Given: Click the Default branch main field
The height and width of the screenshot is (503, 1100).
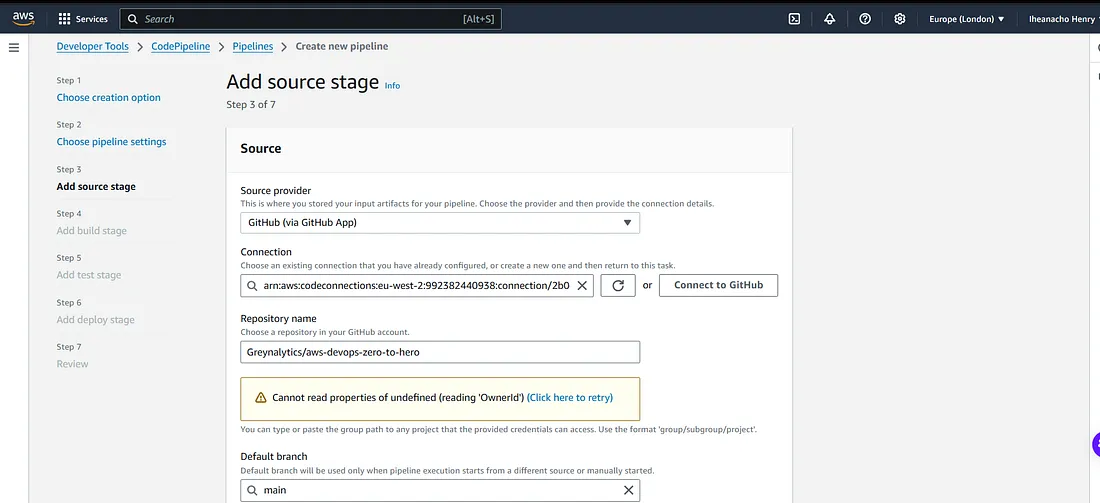Looking at the screenshot, I should 440,490.
